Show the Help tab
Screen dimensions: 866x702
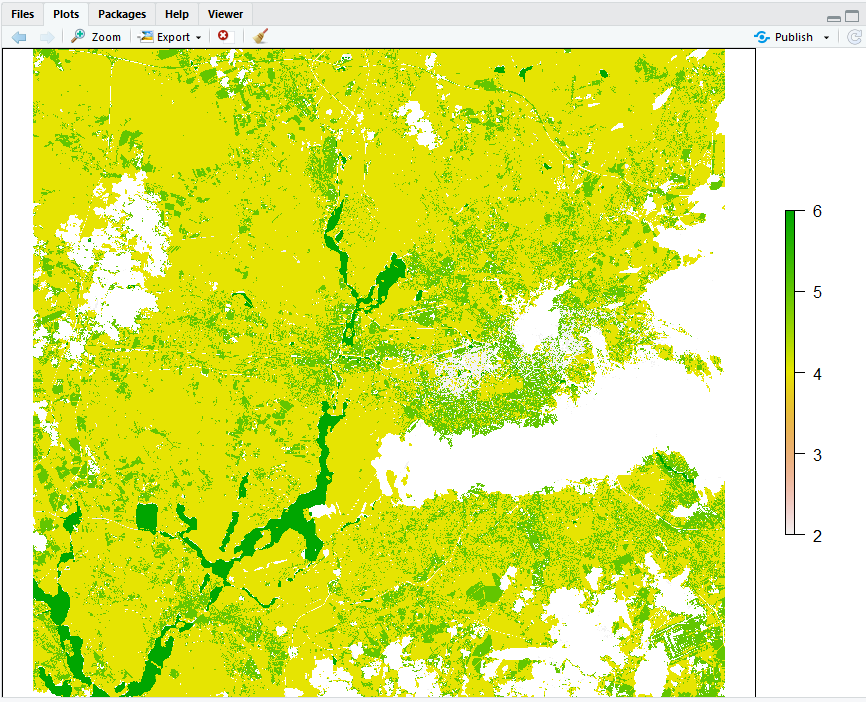pos(176,14)
